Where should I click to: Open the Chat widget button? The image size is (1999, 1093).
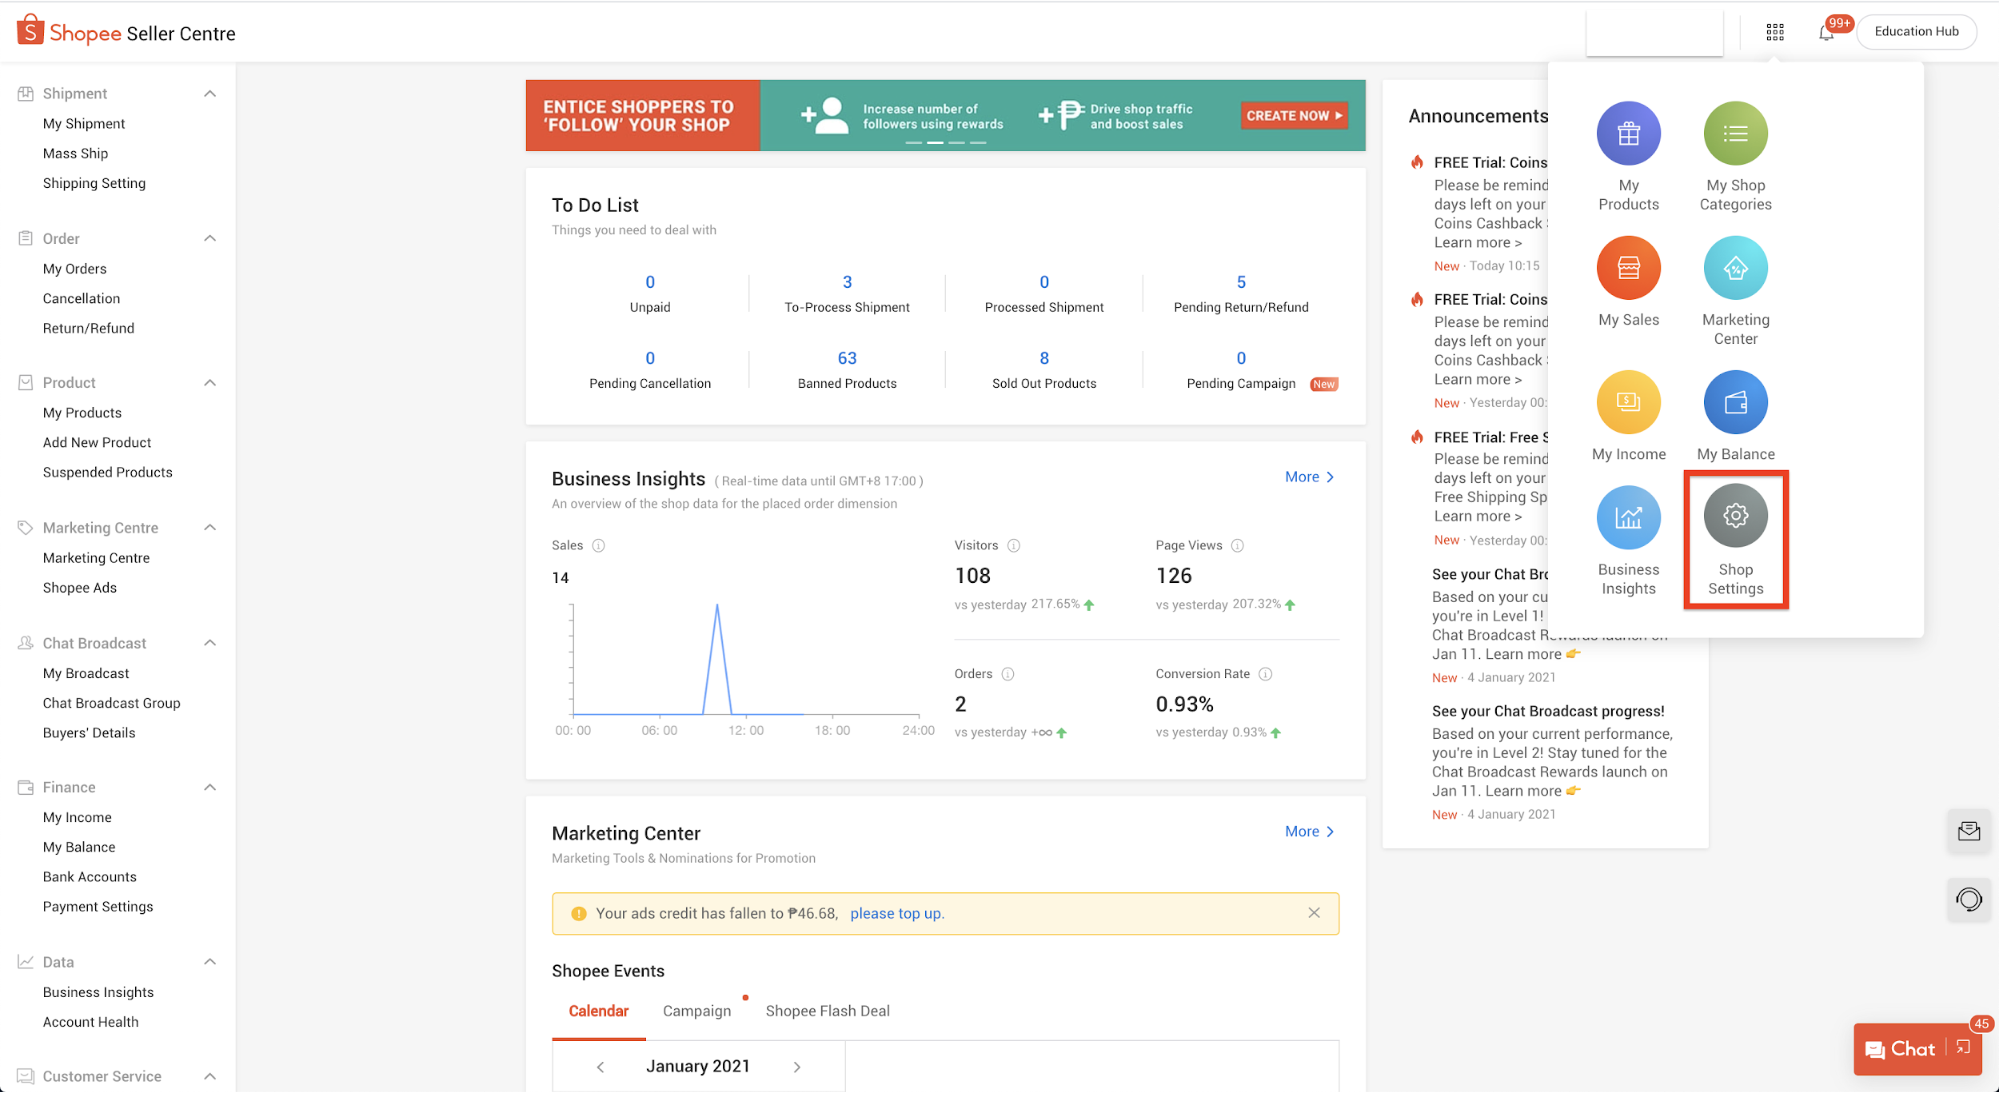tap(1901, 1049)
